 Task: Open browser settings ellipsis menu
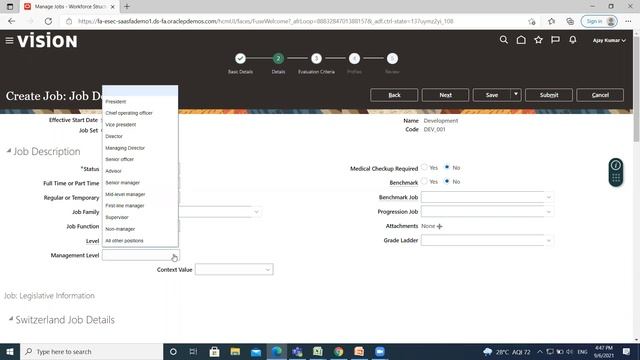click(x=628, y=21)
